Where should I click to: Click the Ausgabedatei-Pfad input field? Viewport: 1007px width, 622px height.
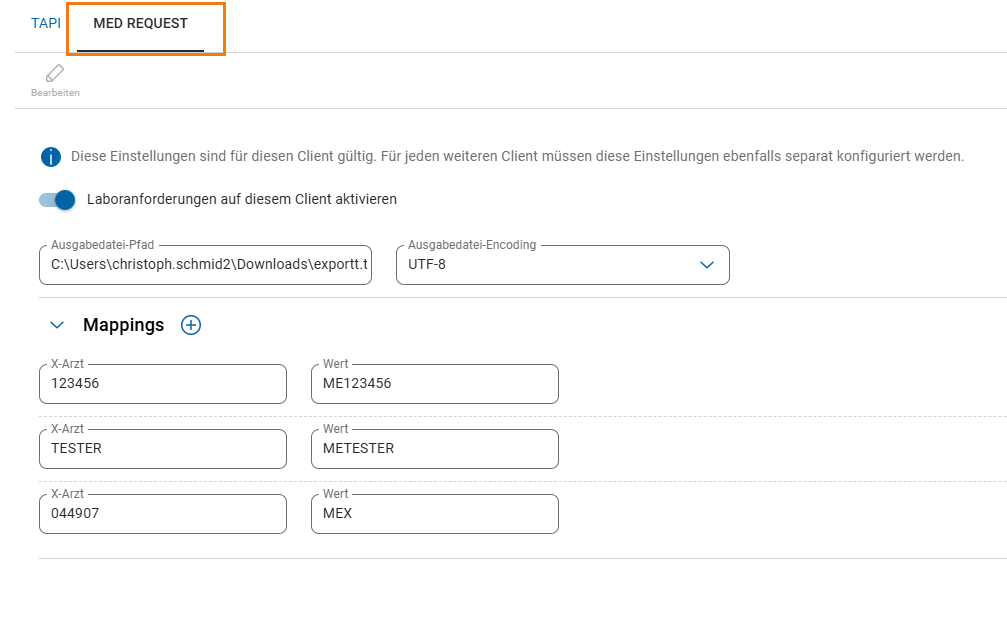(206, 264)
